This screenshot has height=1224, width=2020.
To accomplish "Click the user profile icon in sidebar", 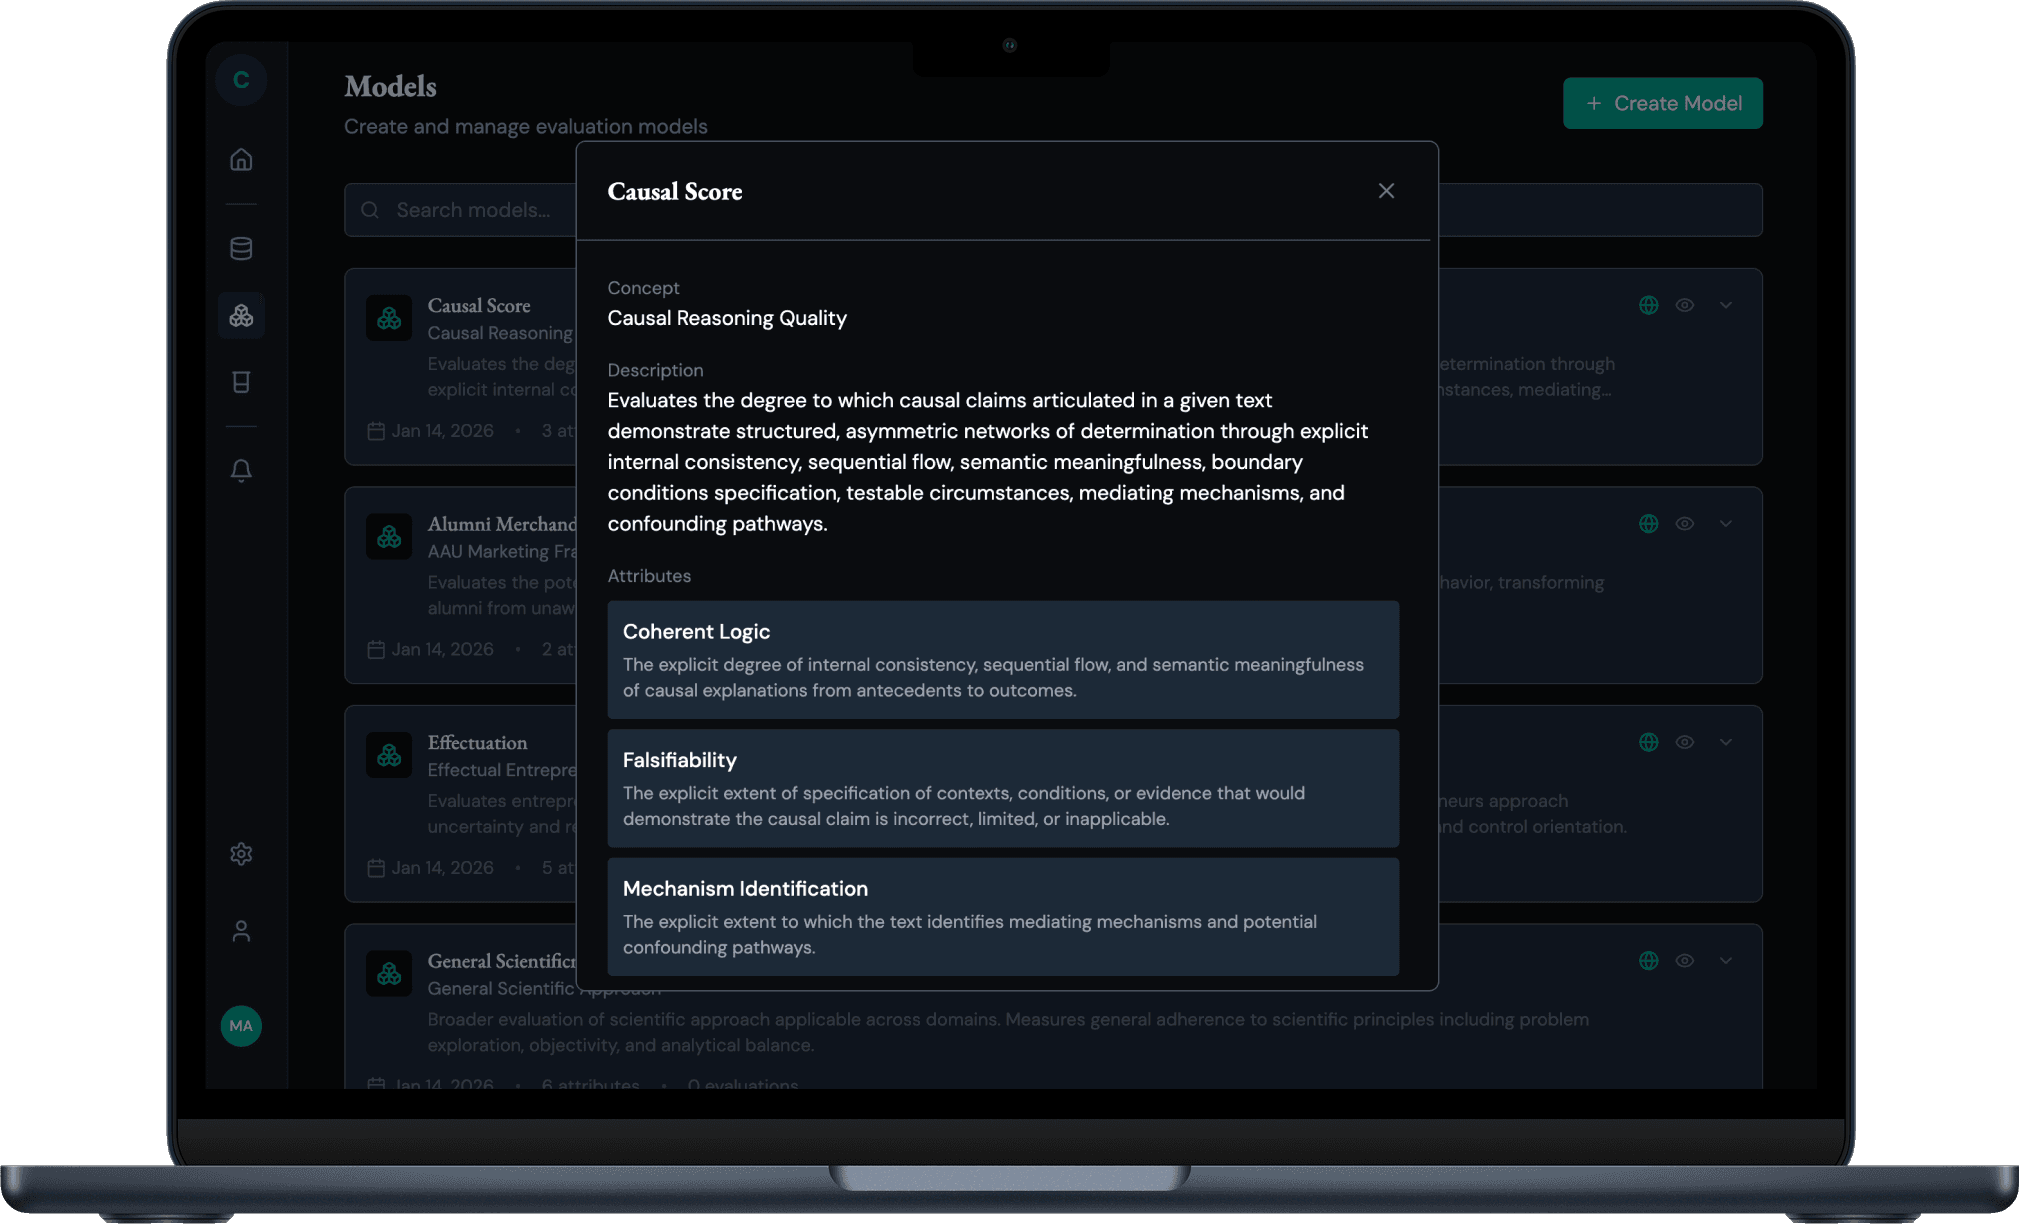I will pos(241,931).
